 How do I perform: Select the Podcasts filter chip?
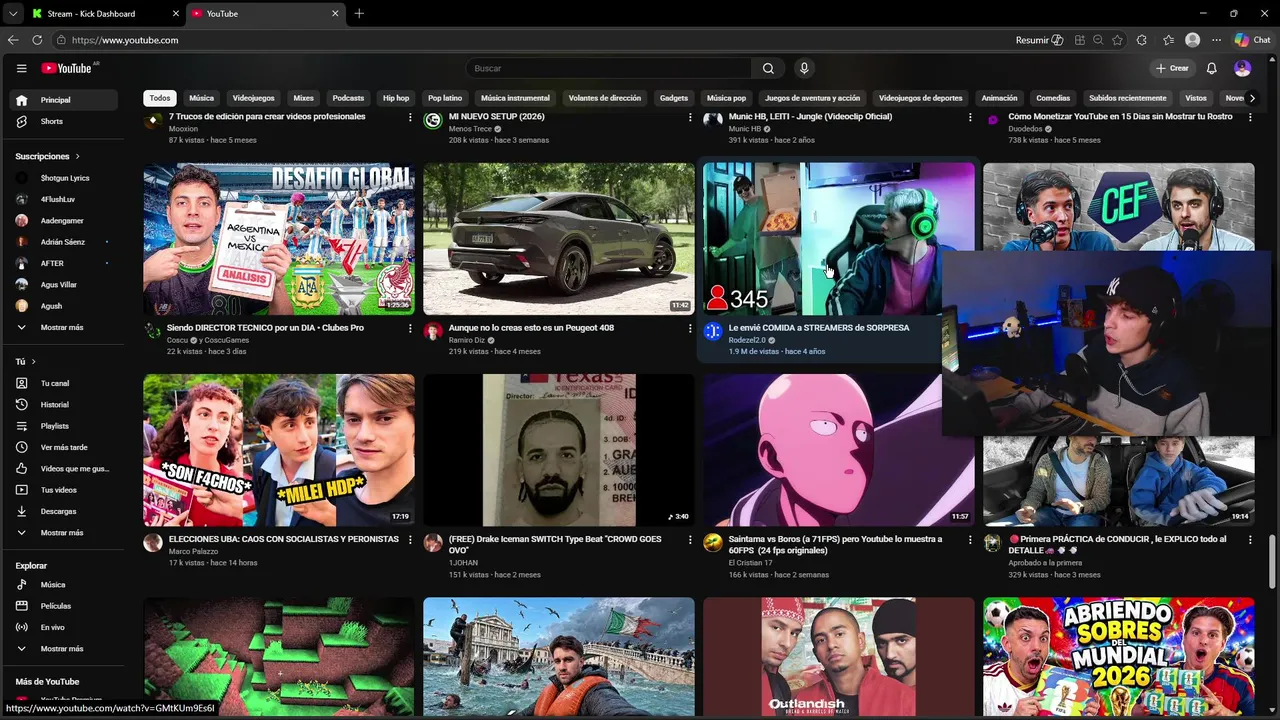(x=348, y=98)
